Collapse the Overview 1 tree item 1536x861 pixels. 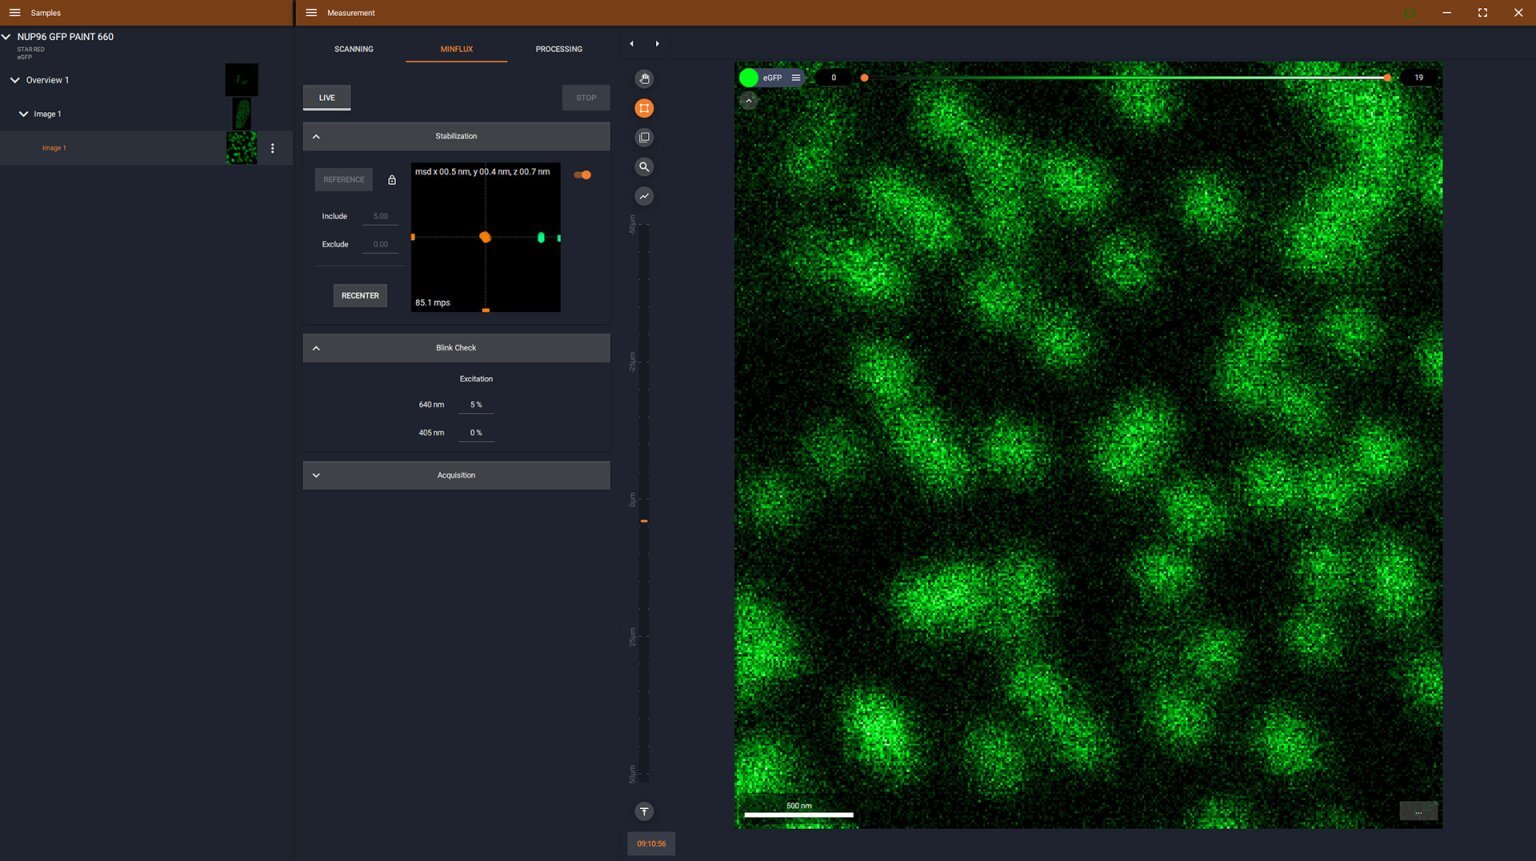pos(15,80)
